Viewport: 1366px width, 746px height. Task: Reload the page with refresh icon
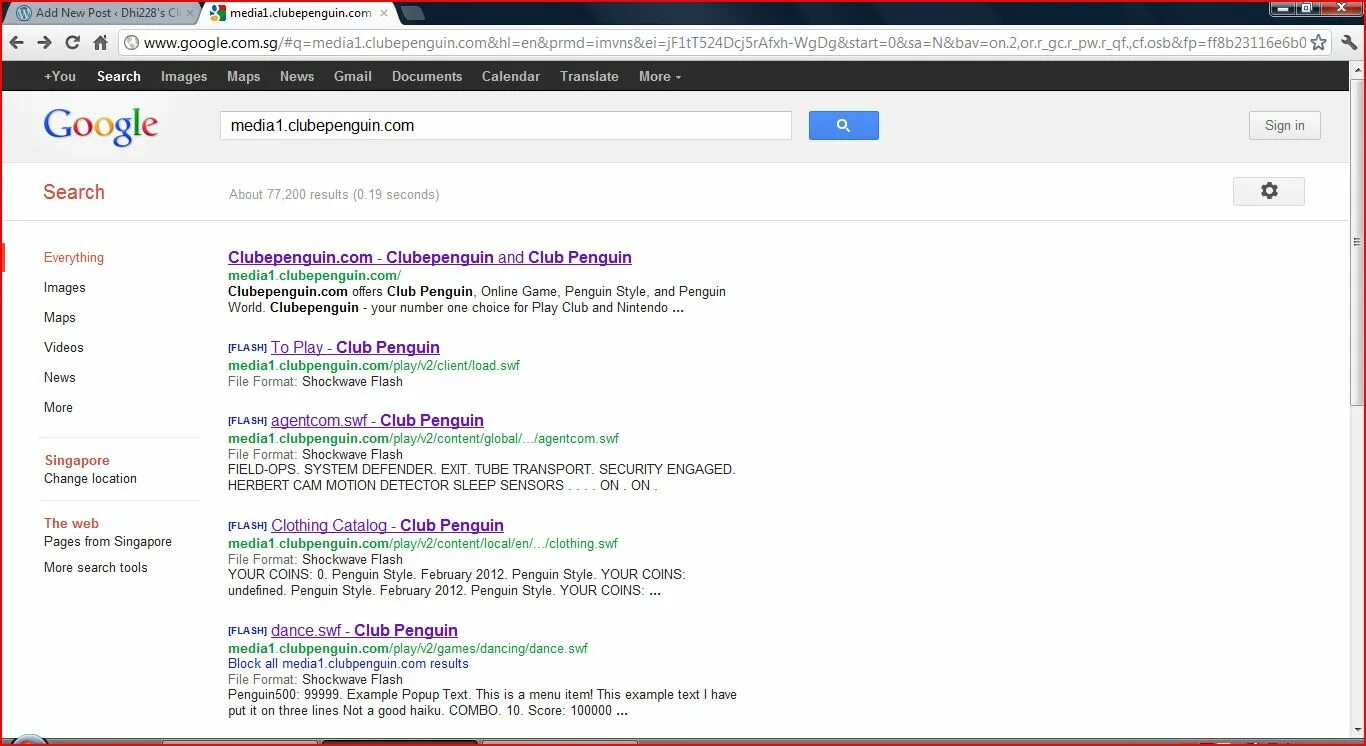[x=72, y=42]
